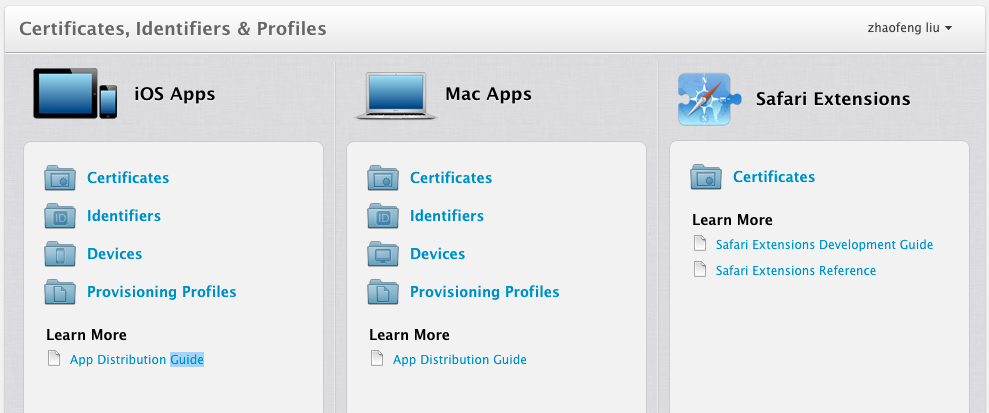
Task: Open the Identifiers link under iOS Apps
Action: tap(124, 216)
